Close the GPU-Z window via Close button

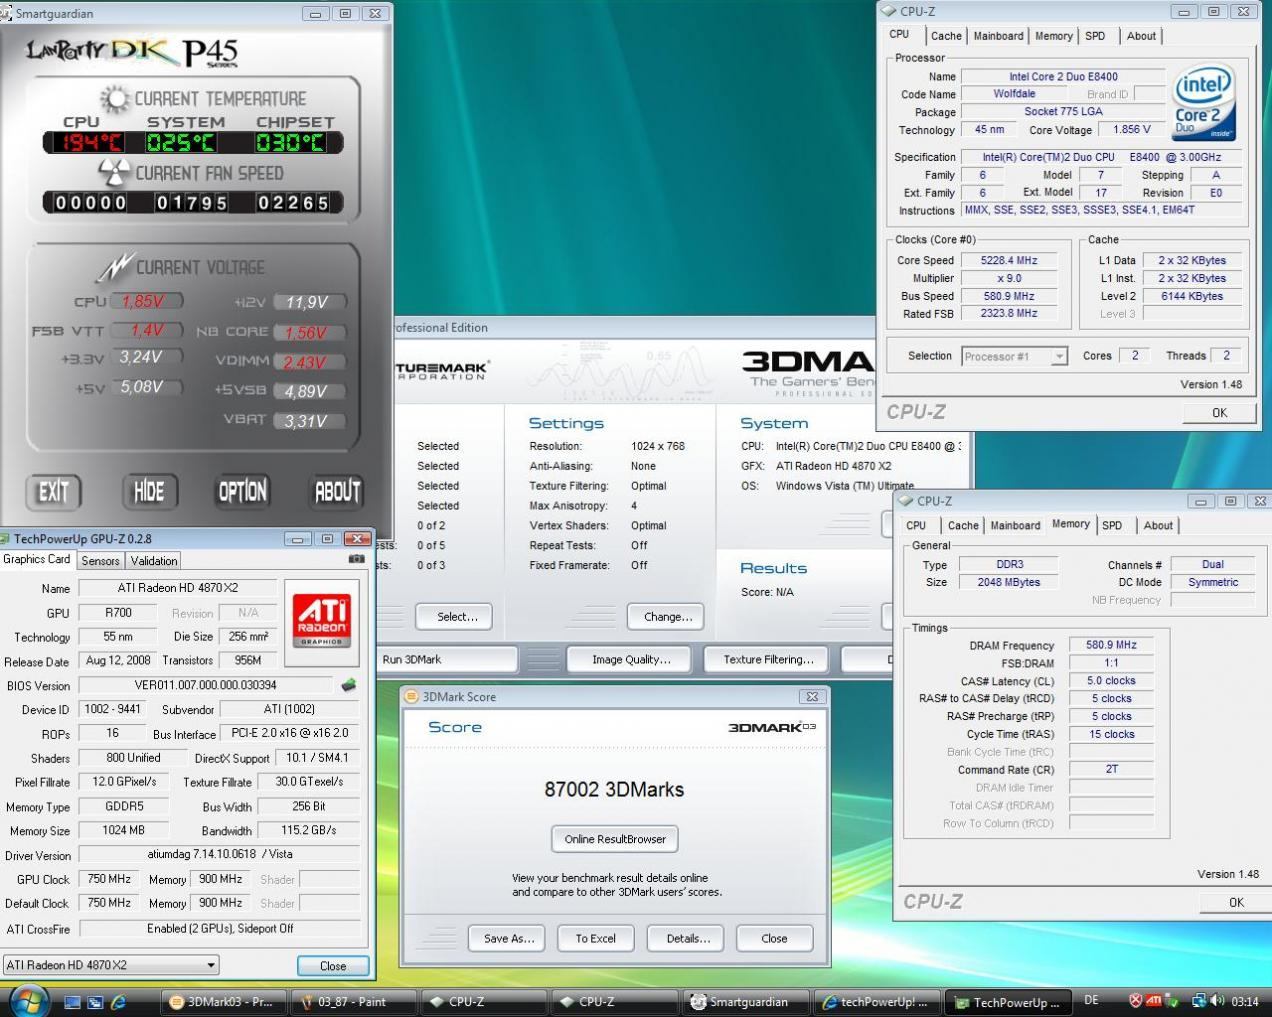[333, 966]
